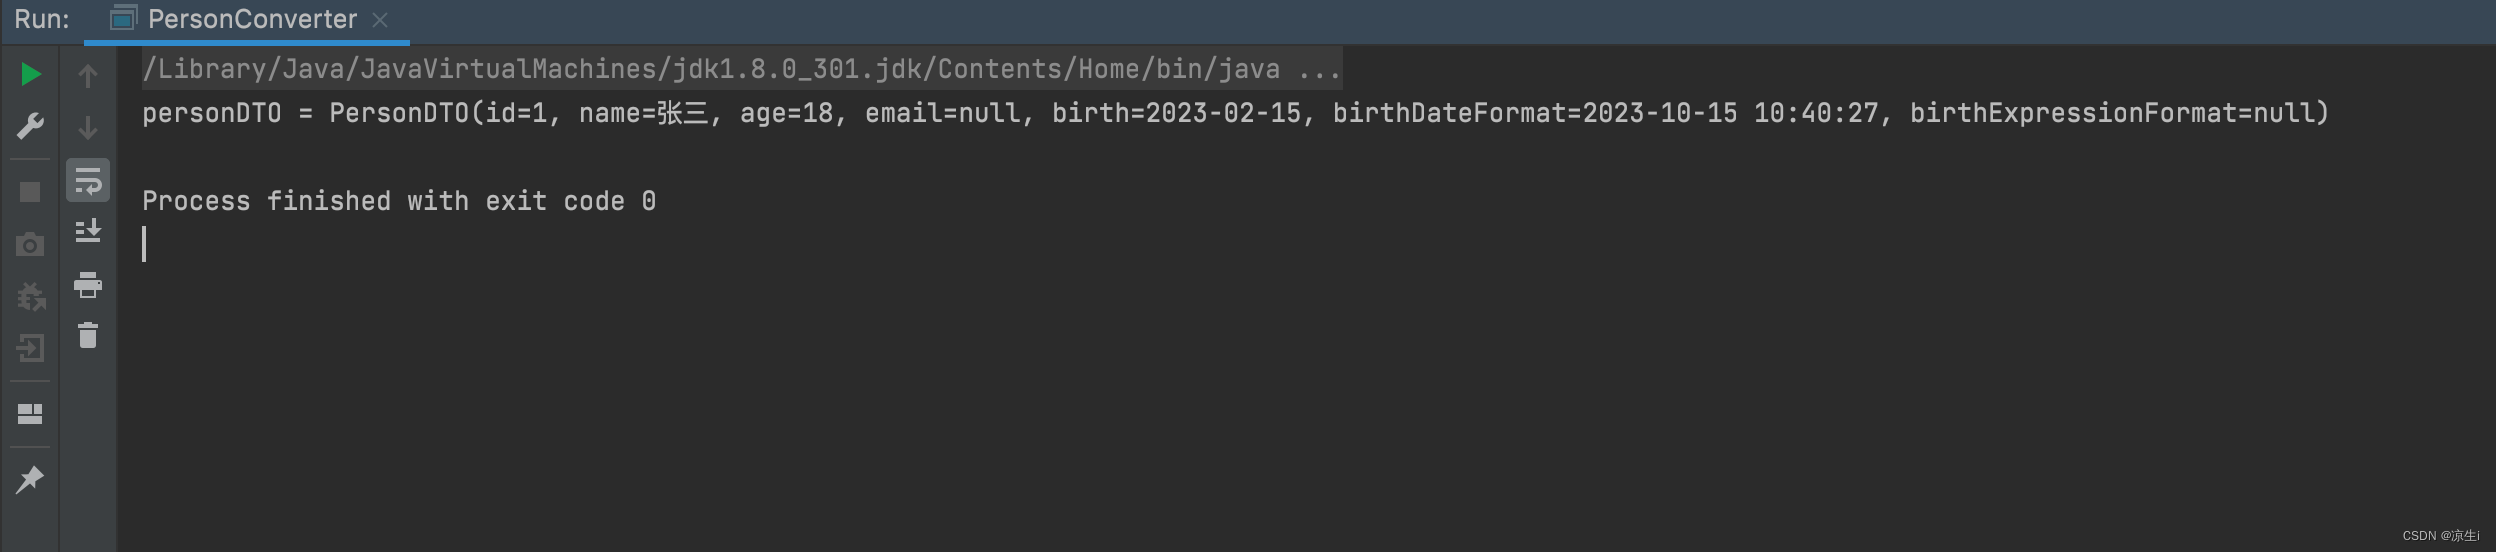Click the Exit icon in the left toolbar
This screenshot has width=2496, height=552.
(31, 348)
